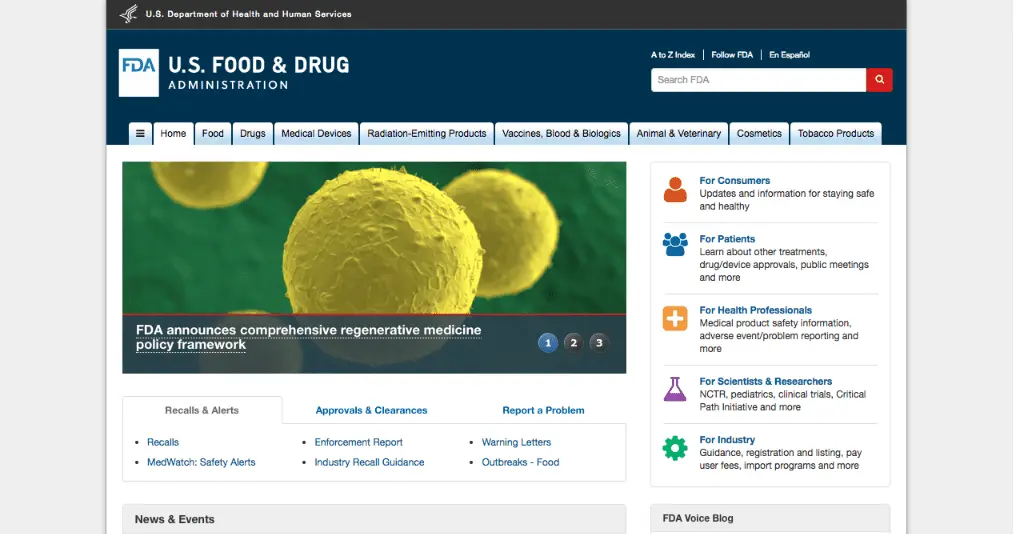Click the red search magnifier button
Screen dimensions: 1014x534
tap(879, 80)
